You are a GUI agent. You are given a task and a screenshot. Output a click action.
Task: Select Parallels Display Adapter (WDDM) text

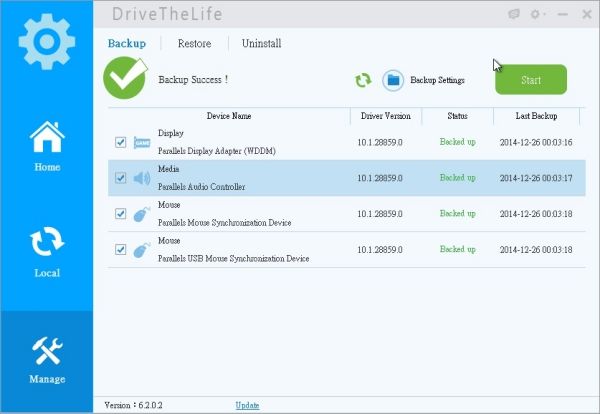tap(217, 151)
